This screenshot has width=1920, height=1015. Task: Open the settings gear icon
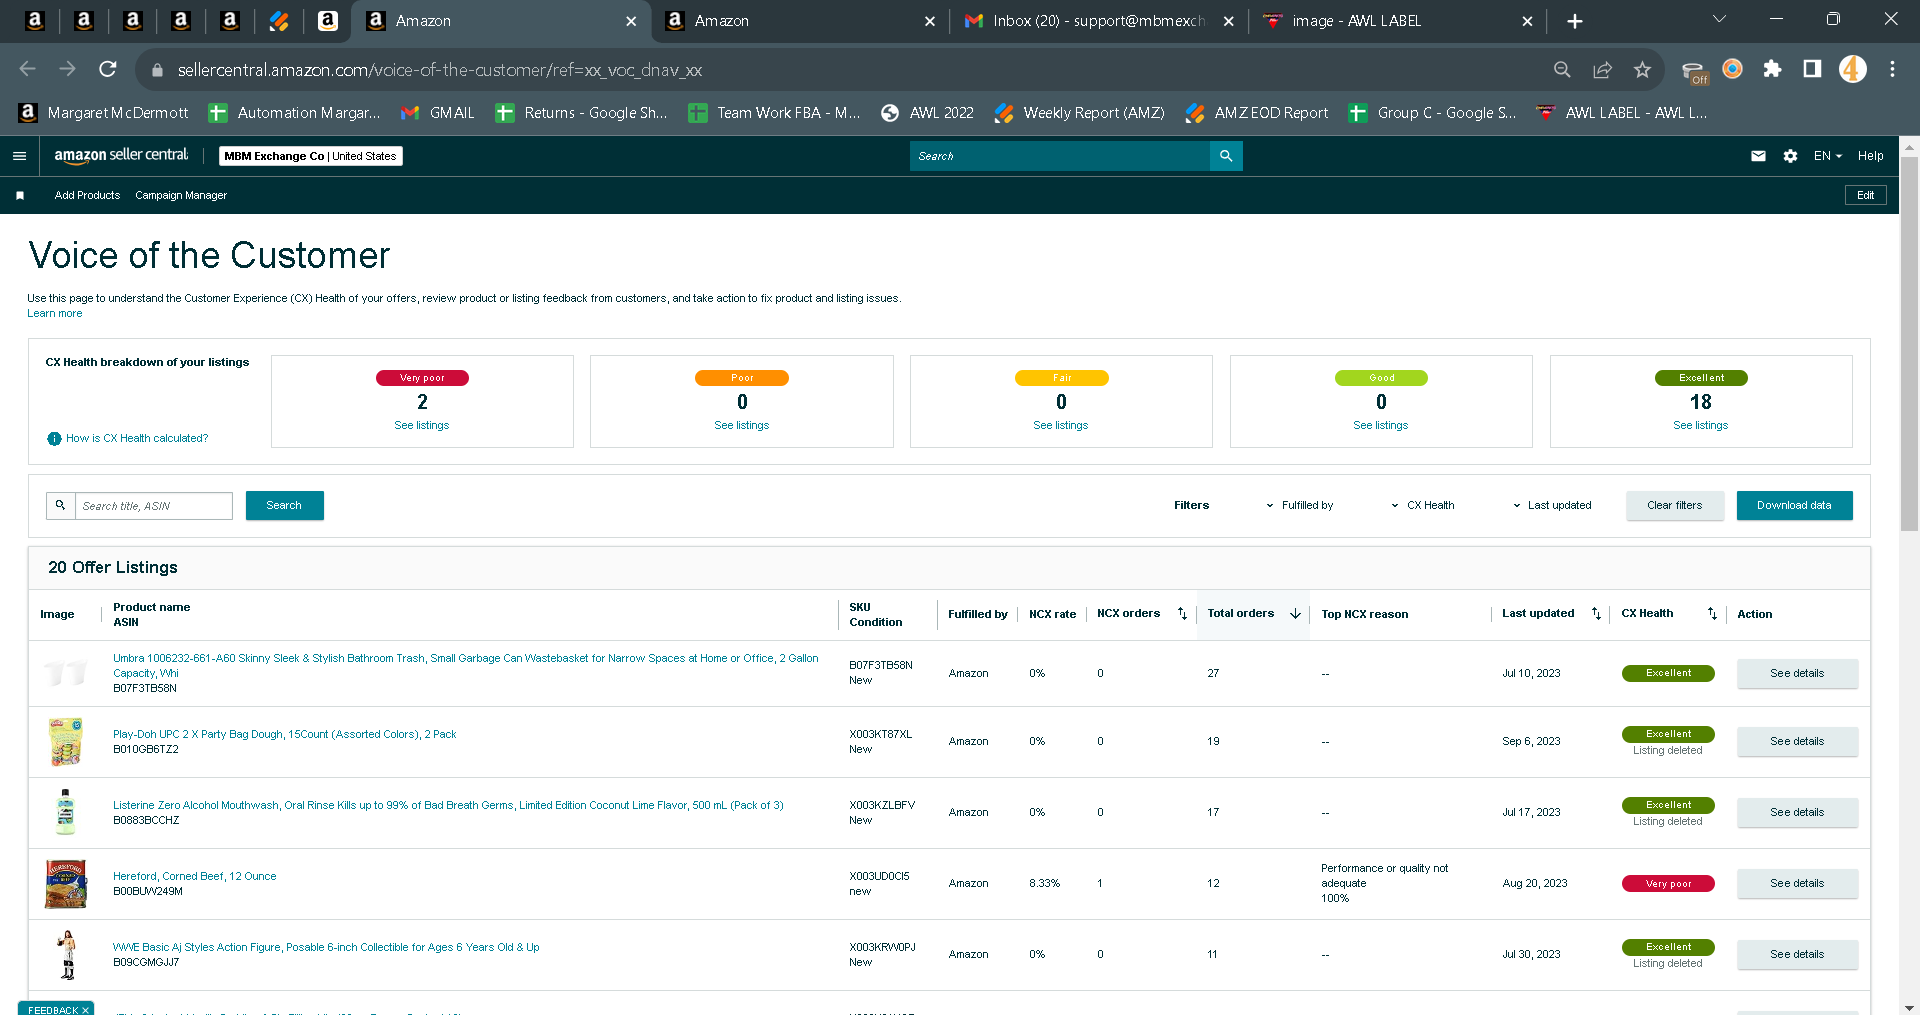(x=1790, y=156)
